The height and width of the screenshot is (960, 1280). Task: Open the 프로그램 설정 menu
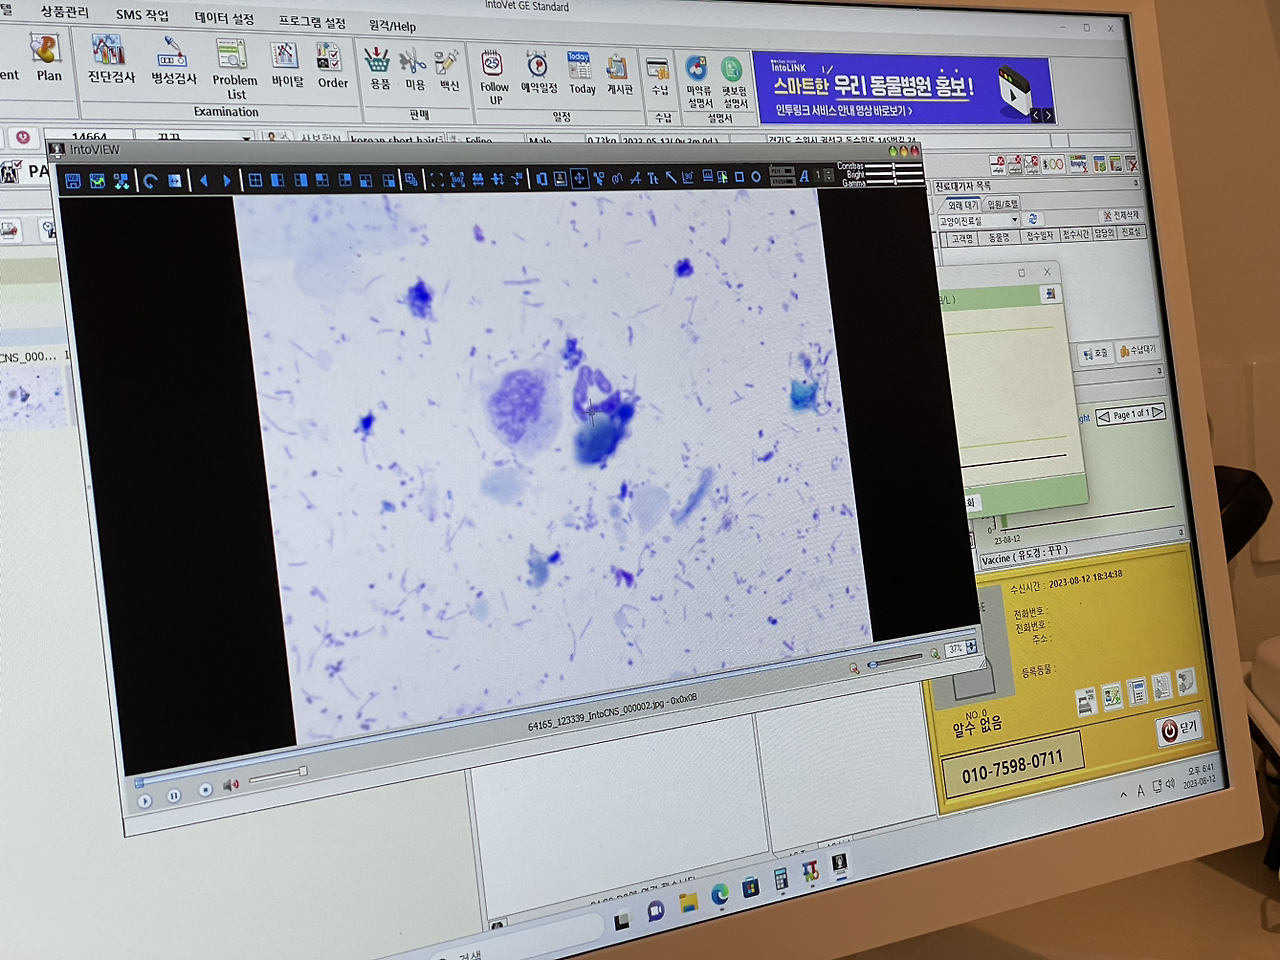(x=312, y=22)
